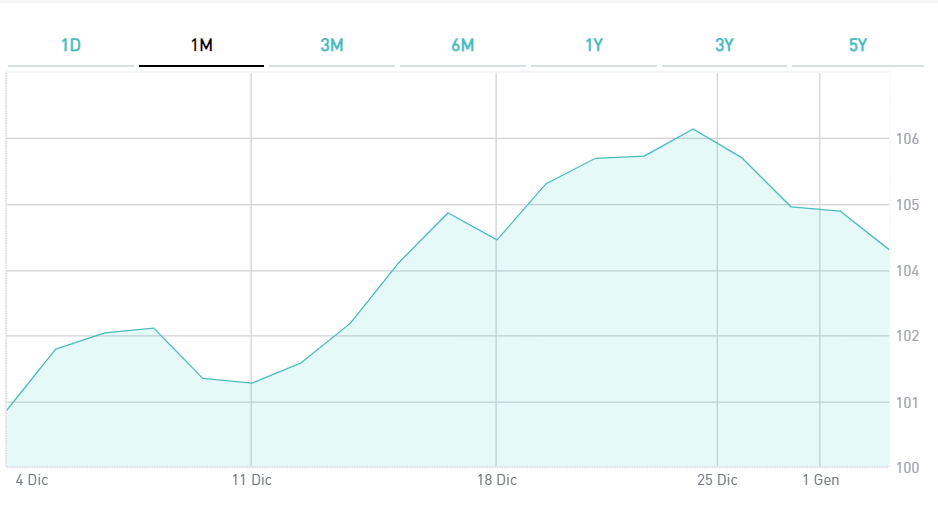Open the 6M time range tab

point(462,46)
